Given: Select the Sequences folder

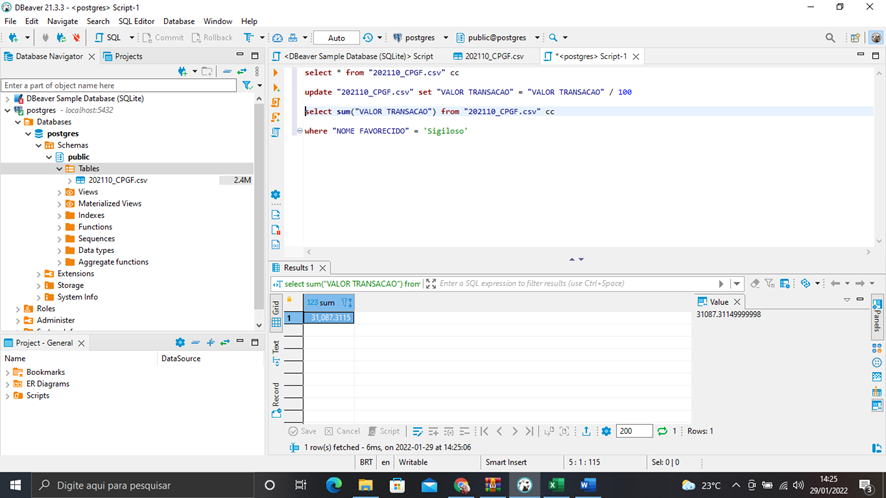Looking at the screenshot, I should pyautogui.click(x=96, y=239).
